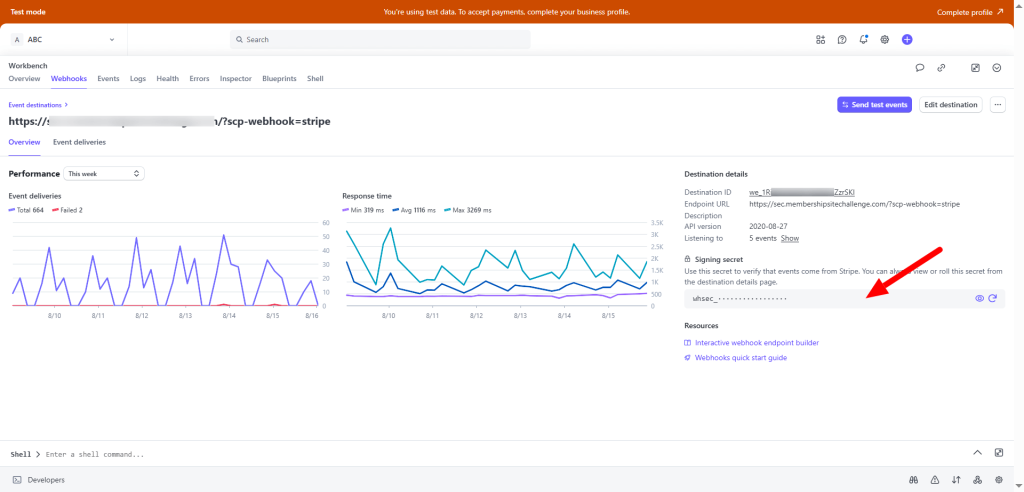Open the help question mark icon

point(842,40)
